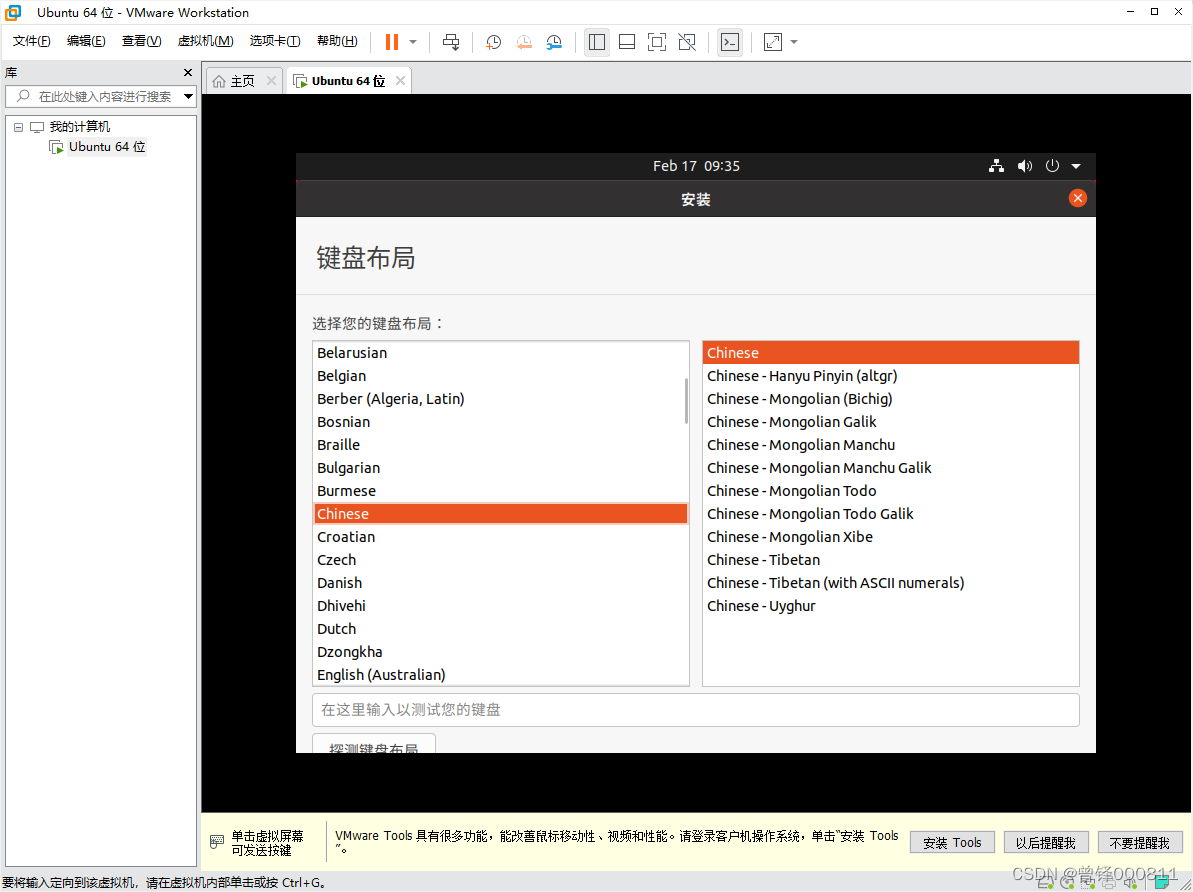1193x892 pixels.
Task: Click the 以后提醒我 button
Action: coord(1045,843)
